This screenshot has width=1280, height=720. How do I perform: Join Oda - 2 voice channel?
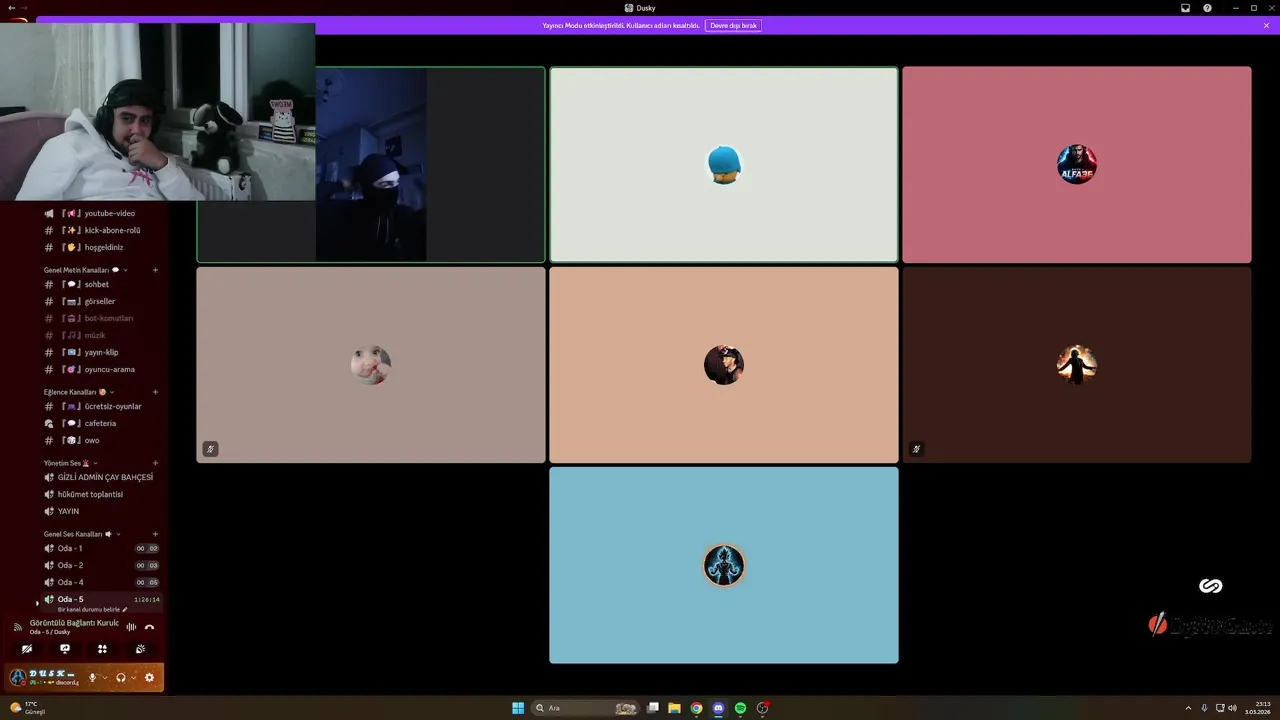[100, 565]
